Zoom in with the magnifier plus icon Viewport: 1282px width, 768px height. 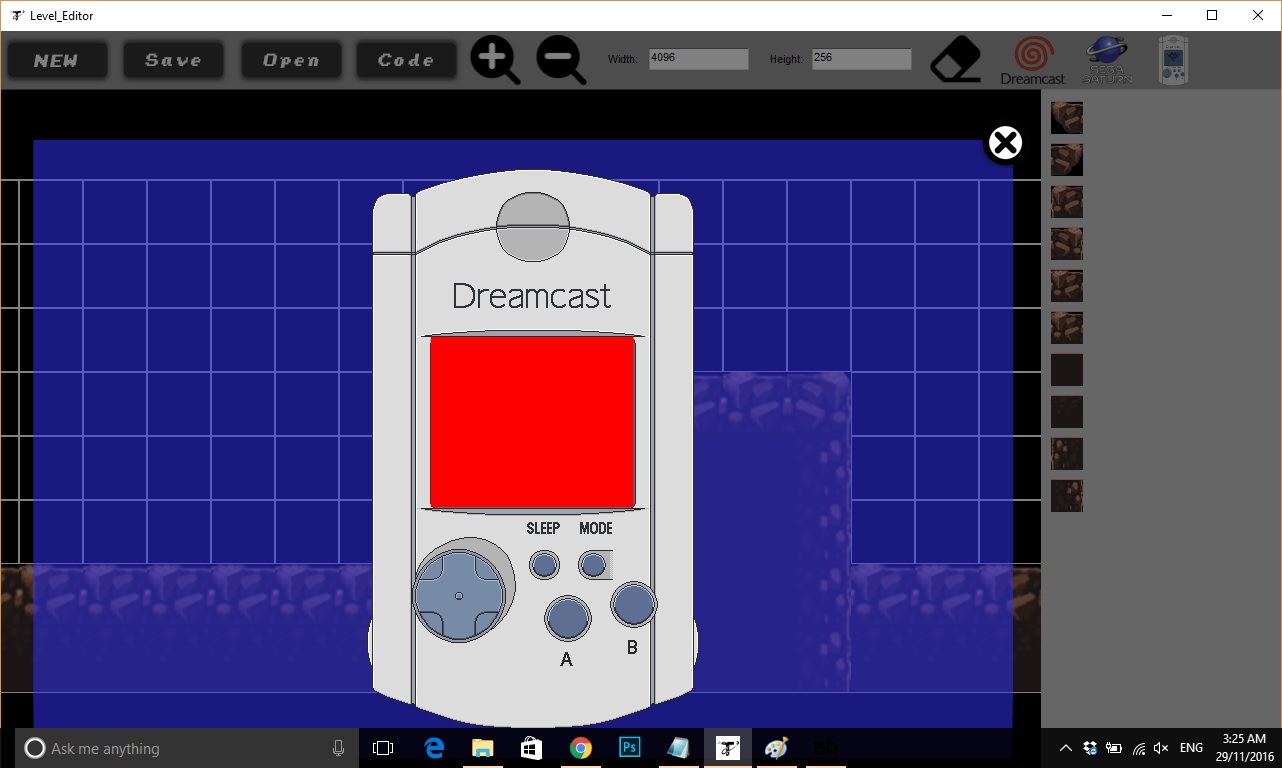coord(495,60)
